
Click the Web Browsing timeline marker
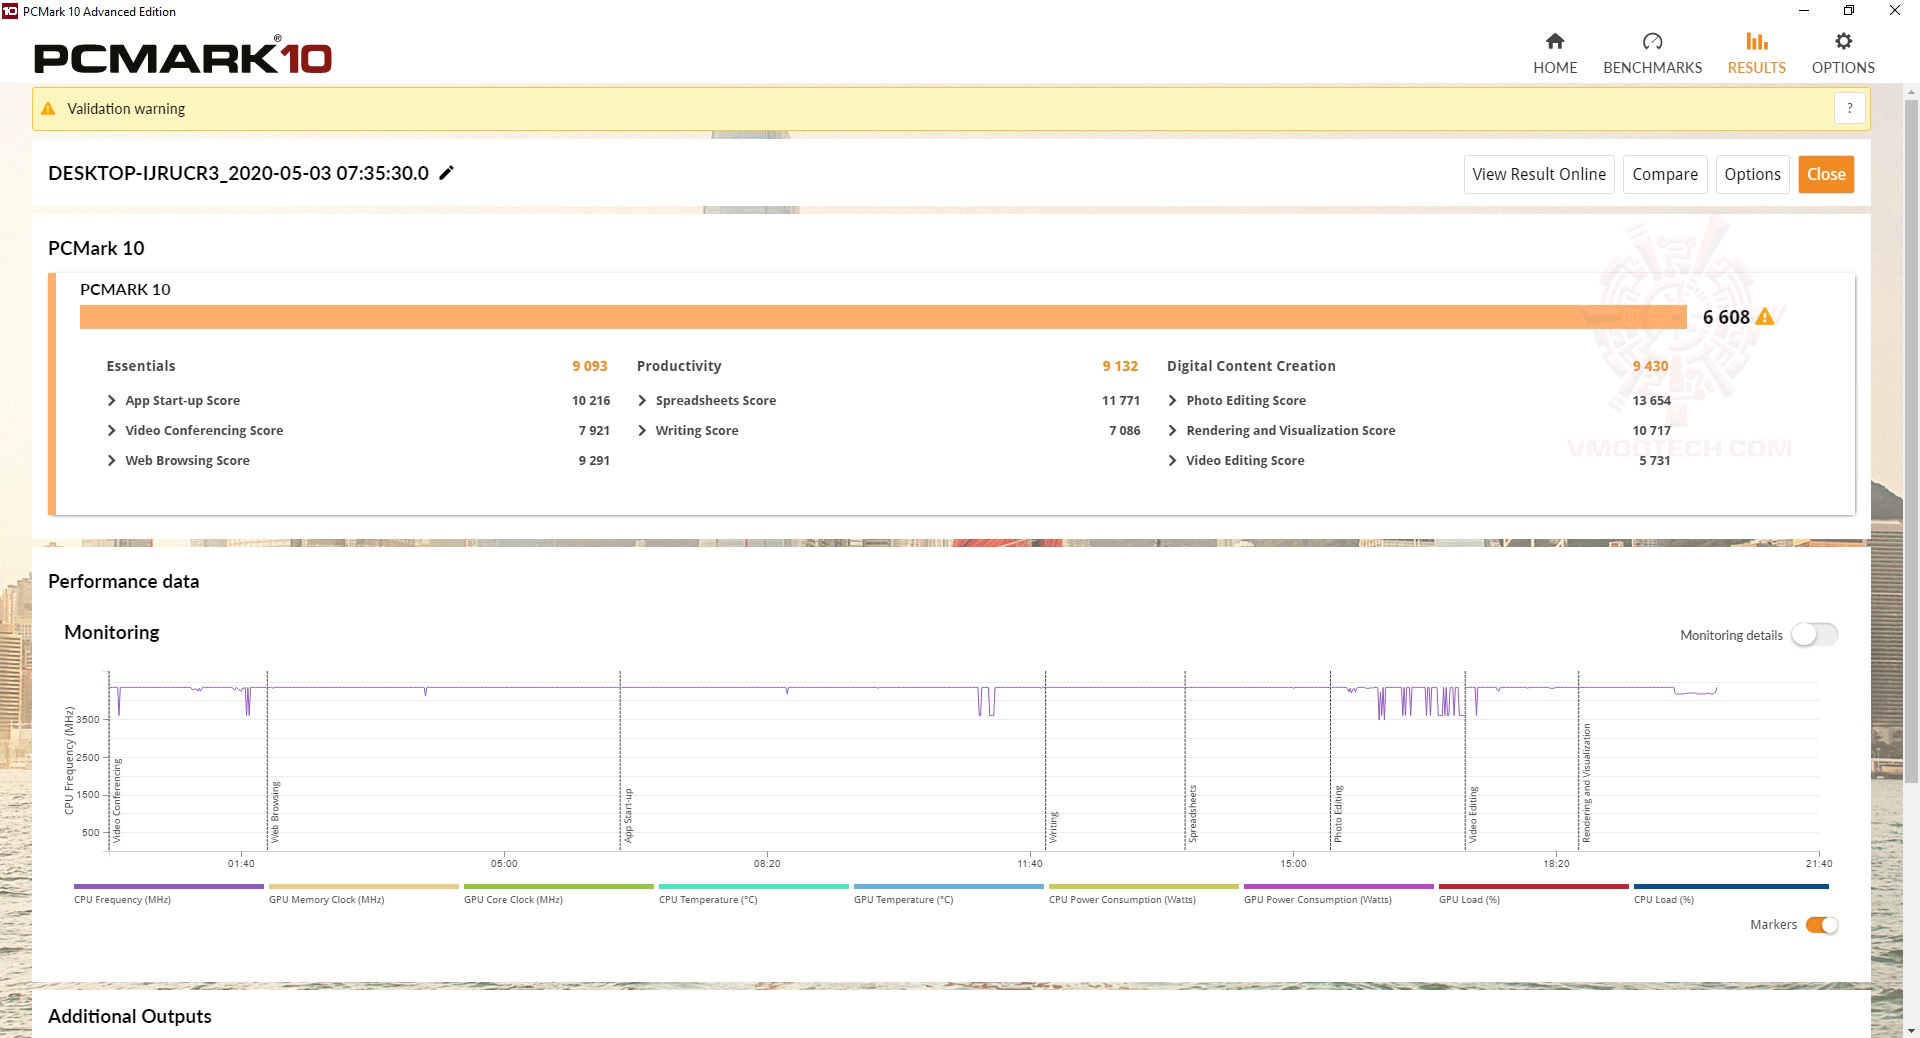(x=275, y=812)
